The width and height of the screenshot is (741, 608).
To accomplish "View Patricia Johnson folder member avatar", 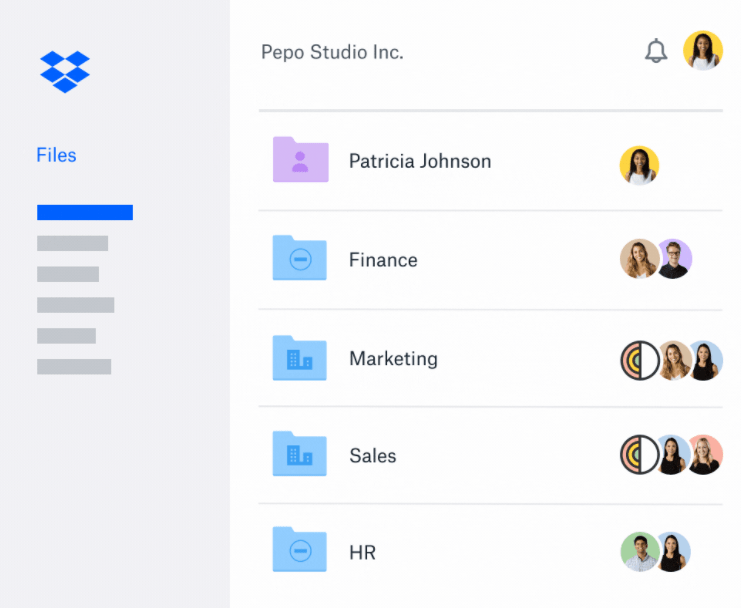I will pyautogui.click(x=639, y=166).
